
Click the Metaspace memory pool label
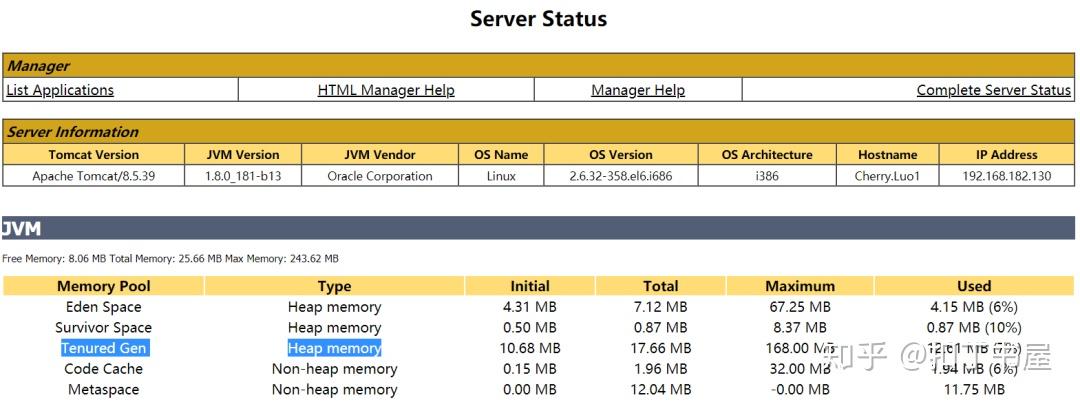tap(103, 390)
